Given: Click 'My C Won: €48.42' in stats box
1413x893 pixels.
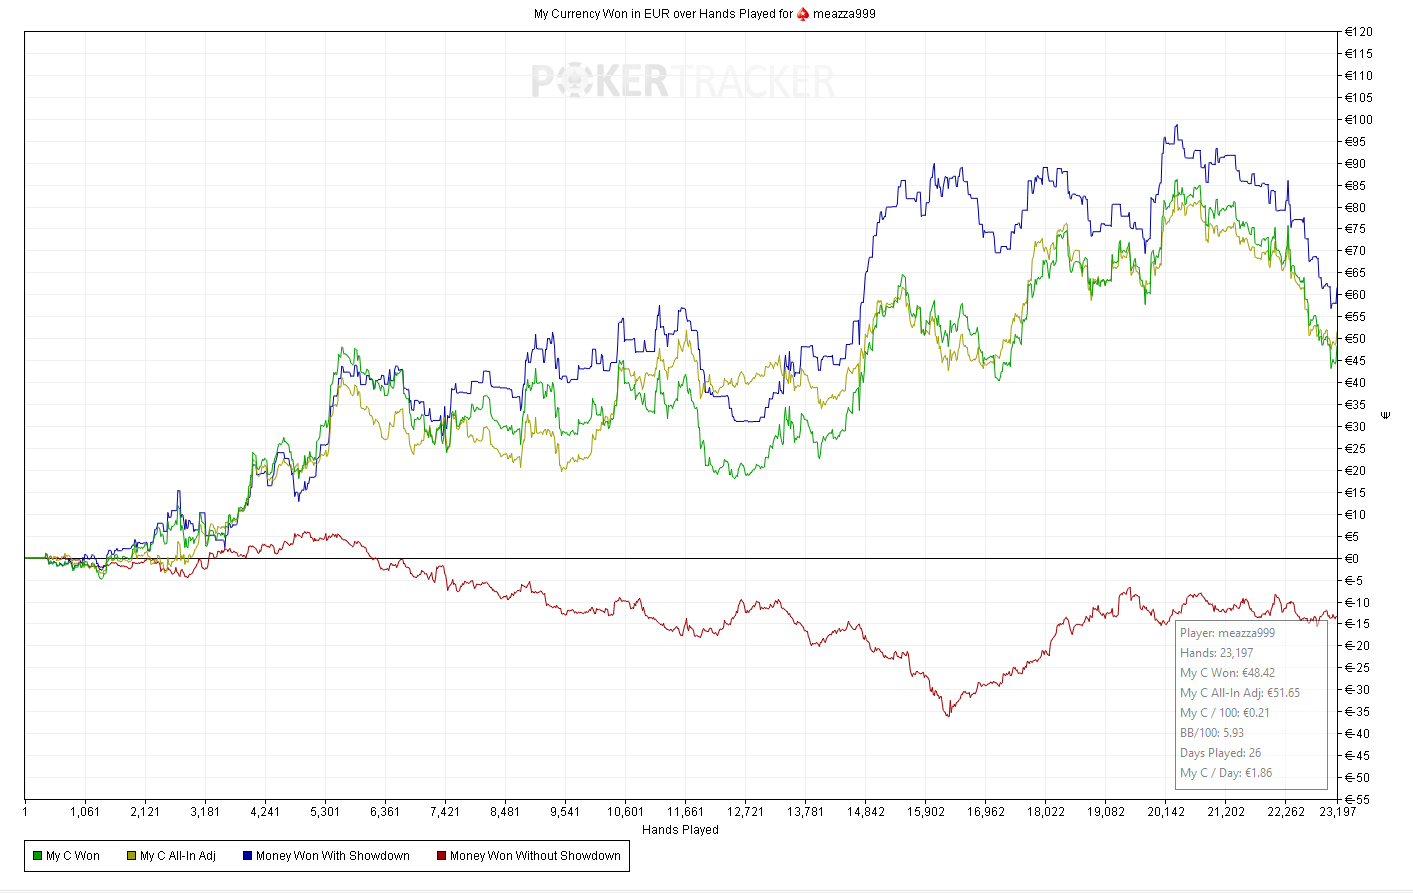Looking at the screenshot, I should point(1227,673).
